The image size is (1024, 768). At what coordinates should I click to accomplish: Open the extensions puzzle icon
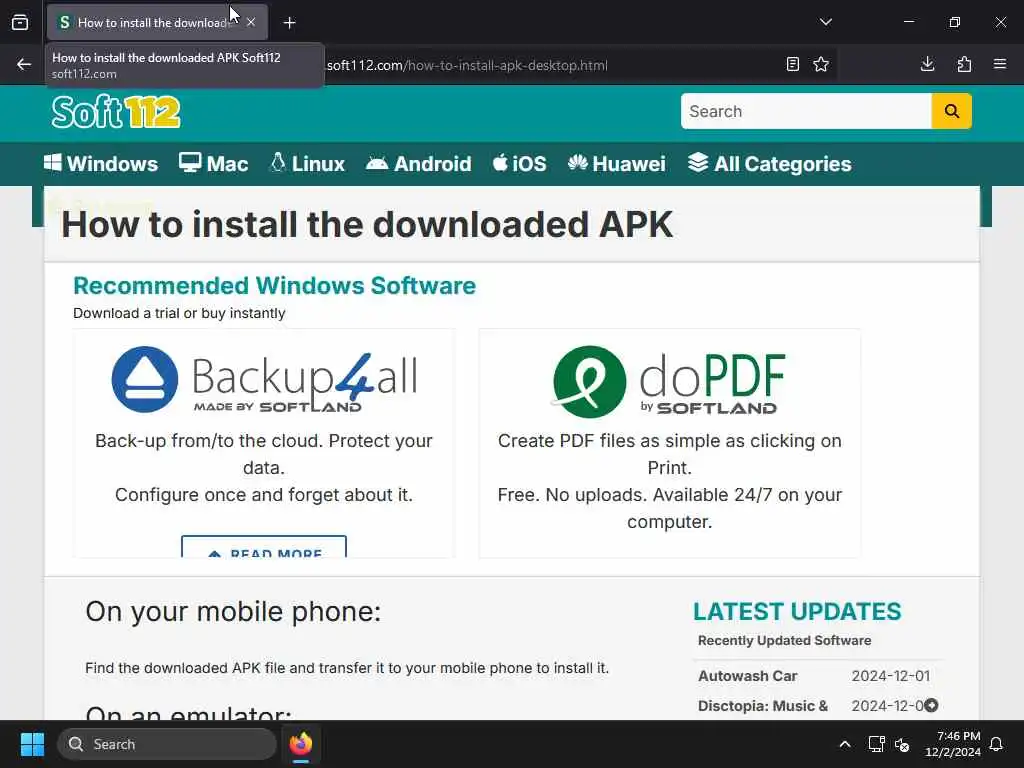964,64
